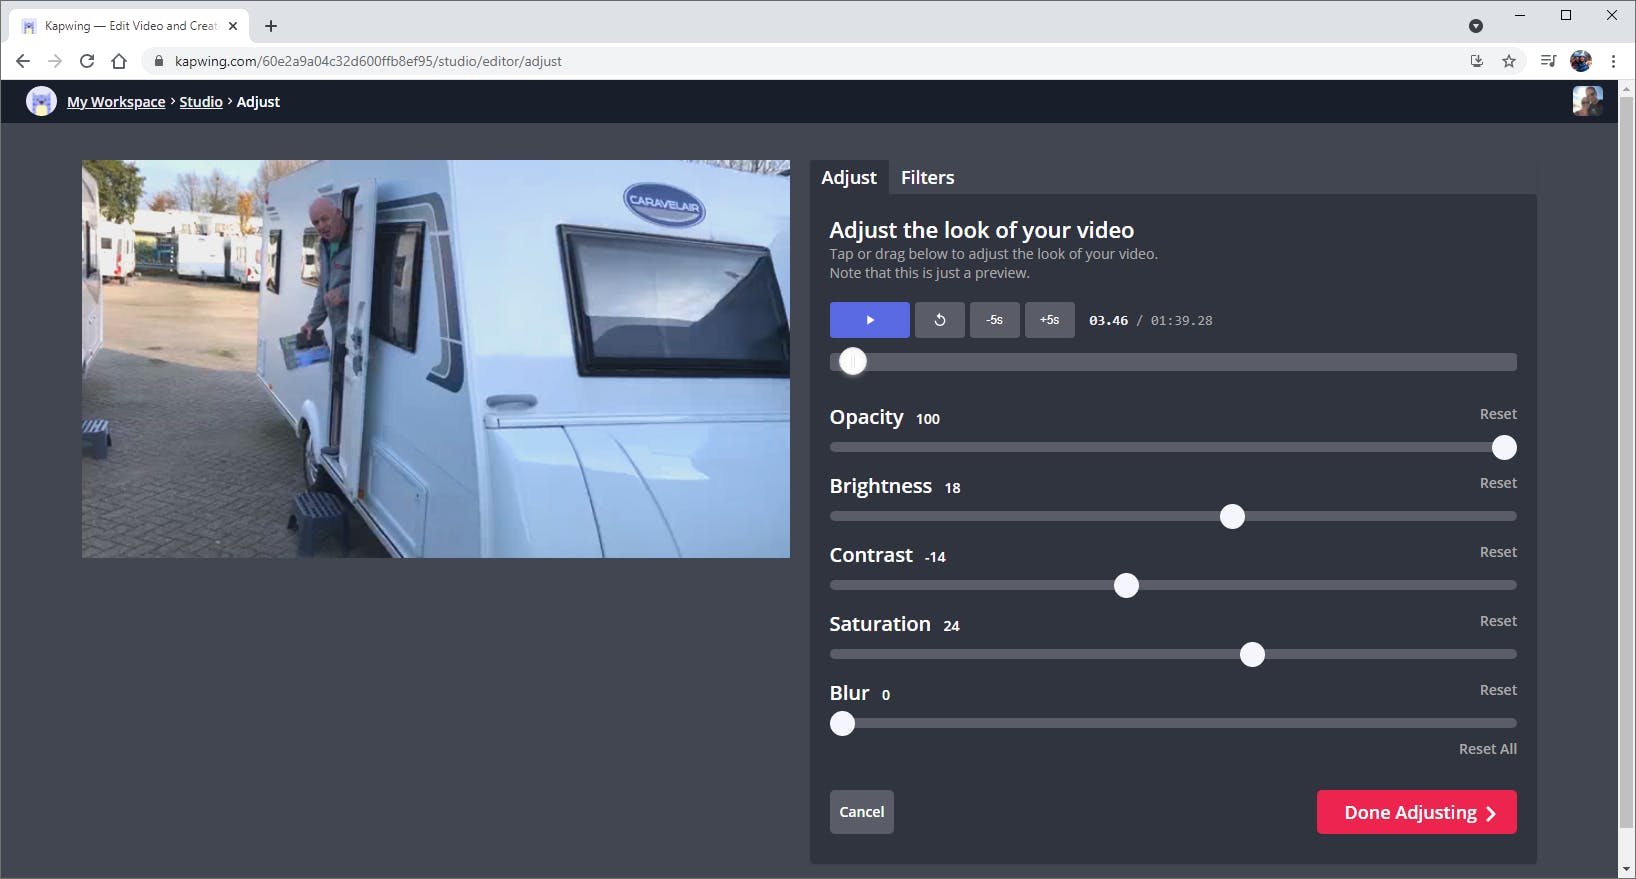This screenshot has height=879, width=1636.
Task: Open the Chrome three-dot menu
Action: point(1613,61)
